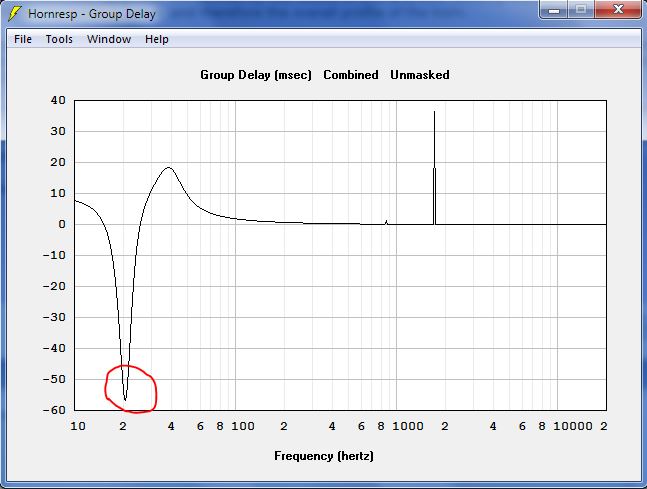
Task: Minimize the Hornresp Group Delay window
Action: click(554, 10)
